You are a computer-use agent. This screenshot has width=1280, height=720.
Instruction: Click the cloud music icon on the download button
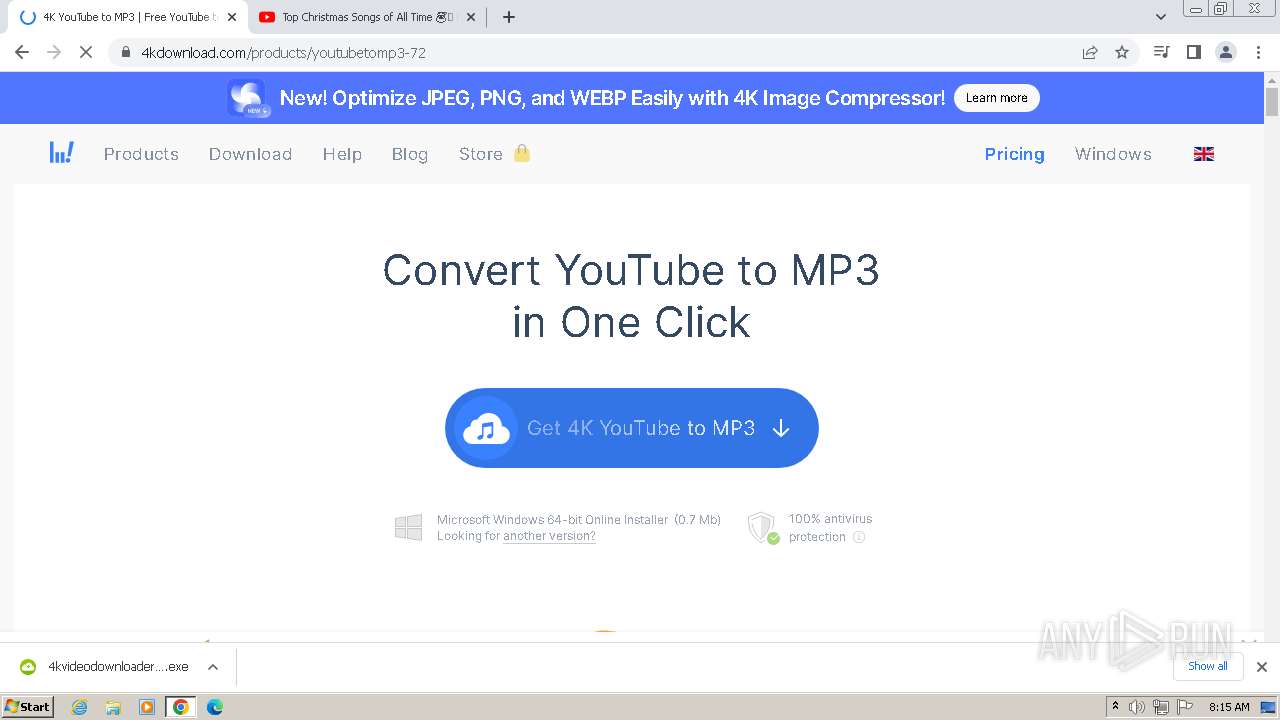click(486, 428)
